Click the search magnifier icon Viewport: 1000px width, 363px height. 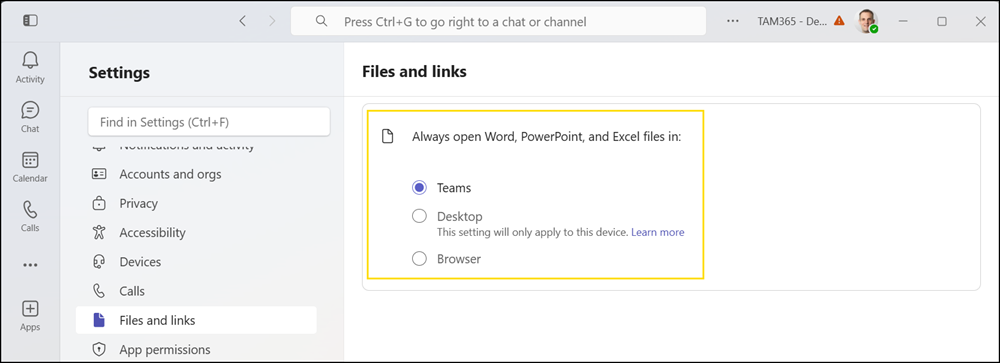tap(321, 21)
